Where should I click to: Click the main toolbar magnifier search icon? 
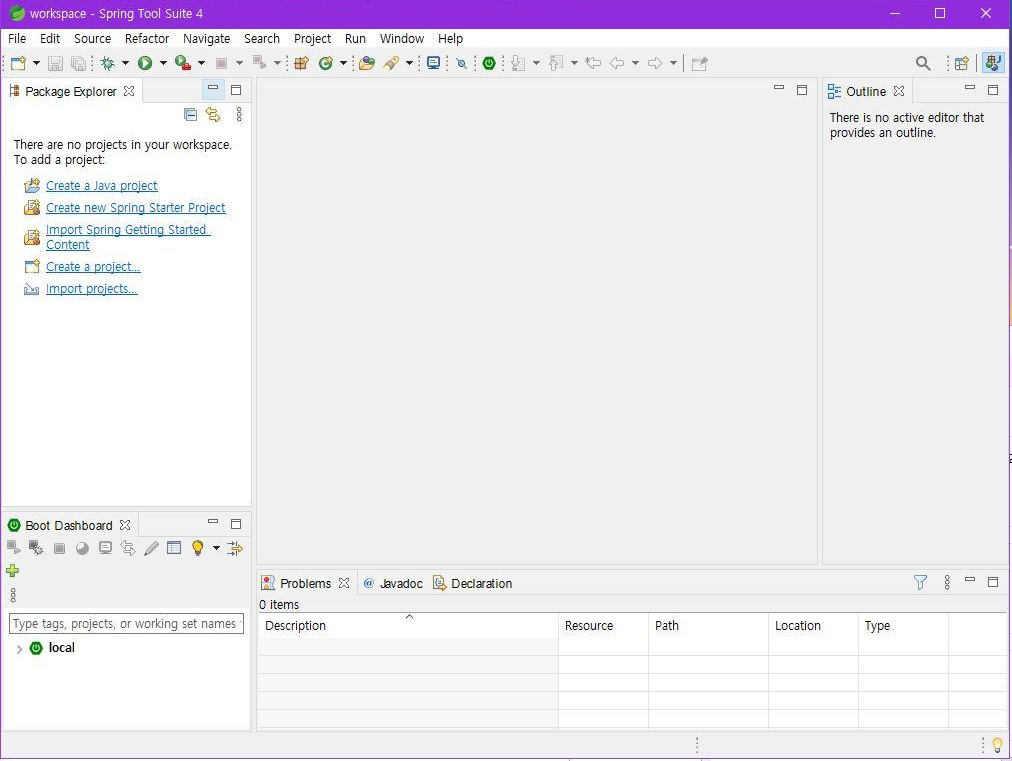[x=923, y=63]
